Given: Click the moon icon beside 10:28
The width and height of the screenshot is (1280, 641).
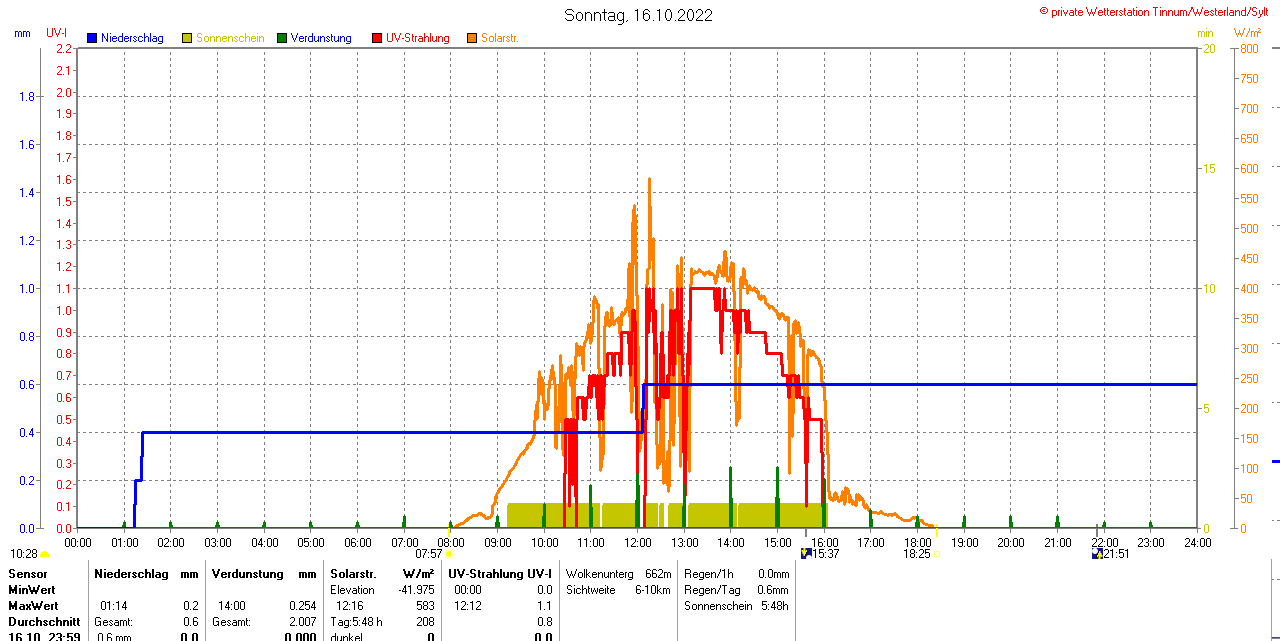Looking at the screenshot, I should (44, 553).
